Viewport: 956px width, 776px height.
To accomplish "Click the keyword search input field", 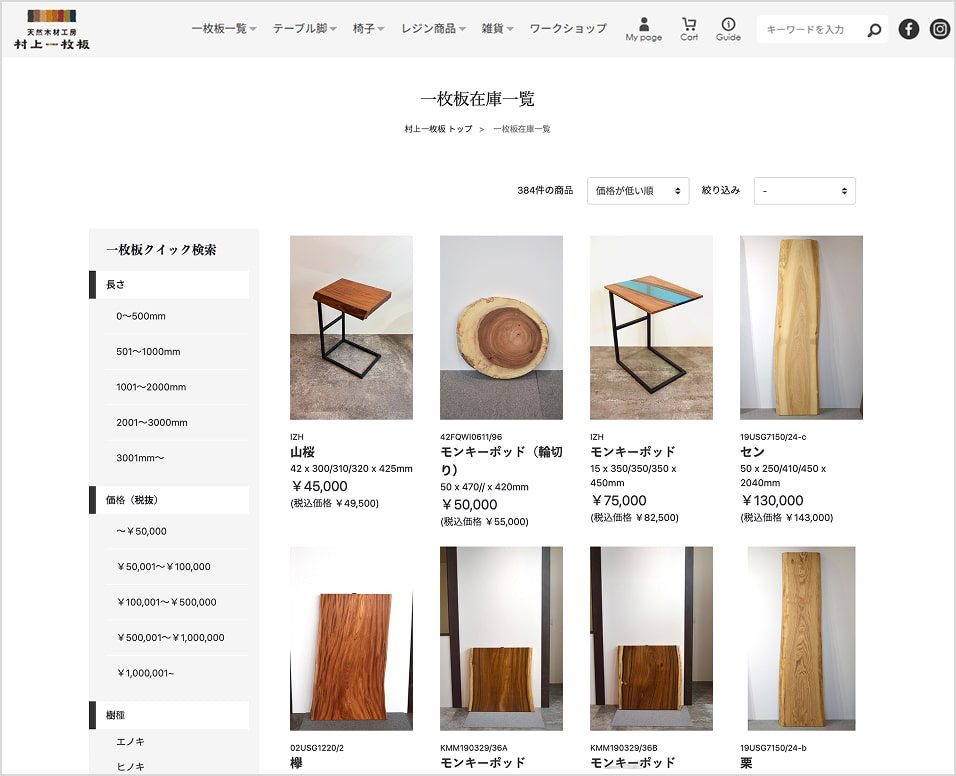I will (808, 30).
